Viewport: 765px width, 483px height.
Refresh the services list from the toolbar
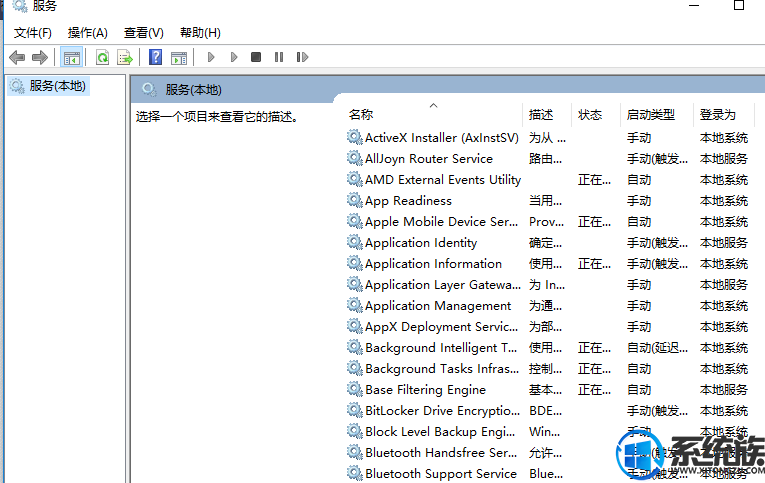[102, 58]
